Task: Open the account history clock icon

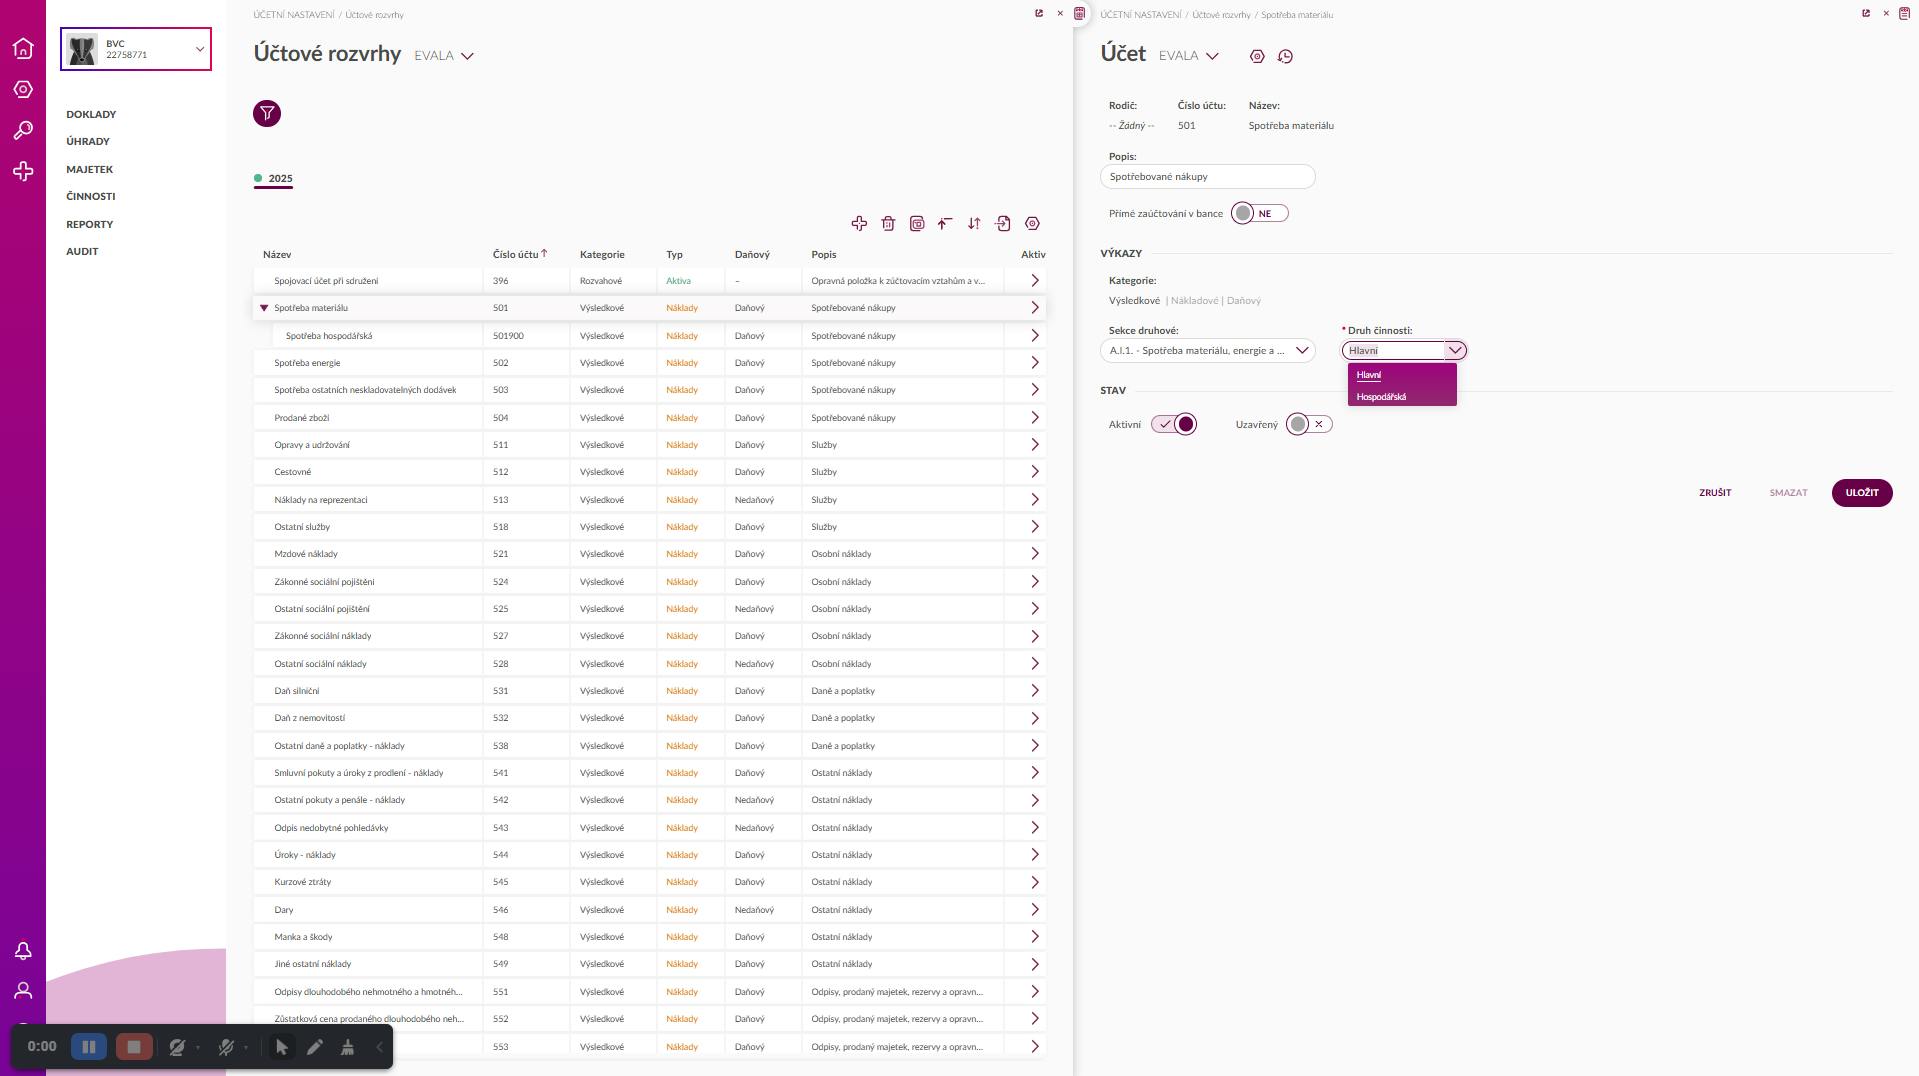Action: point(1286,57)
